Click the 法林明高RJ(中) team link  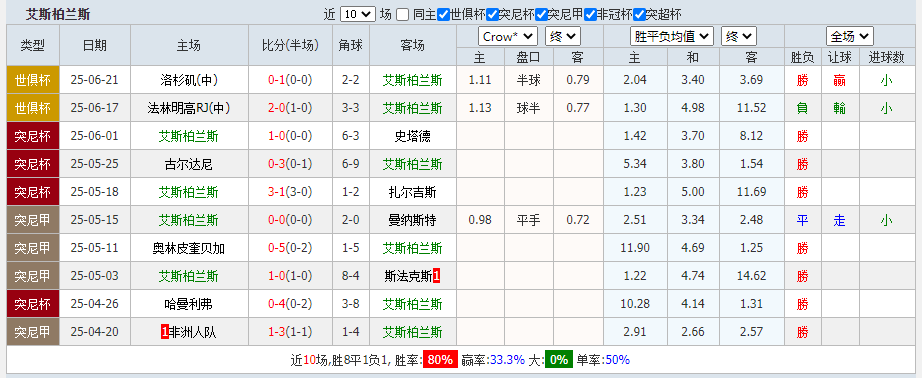[x=188, y=108]
